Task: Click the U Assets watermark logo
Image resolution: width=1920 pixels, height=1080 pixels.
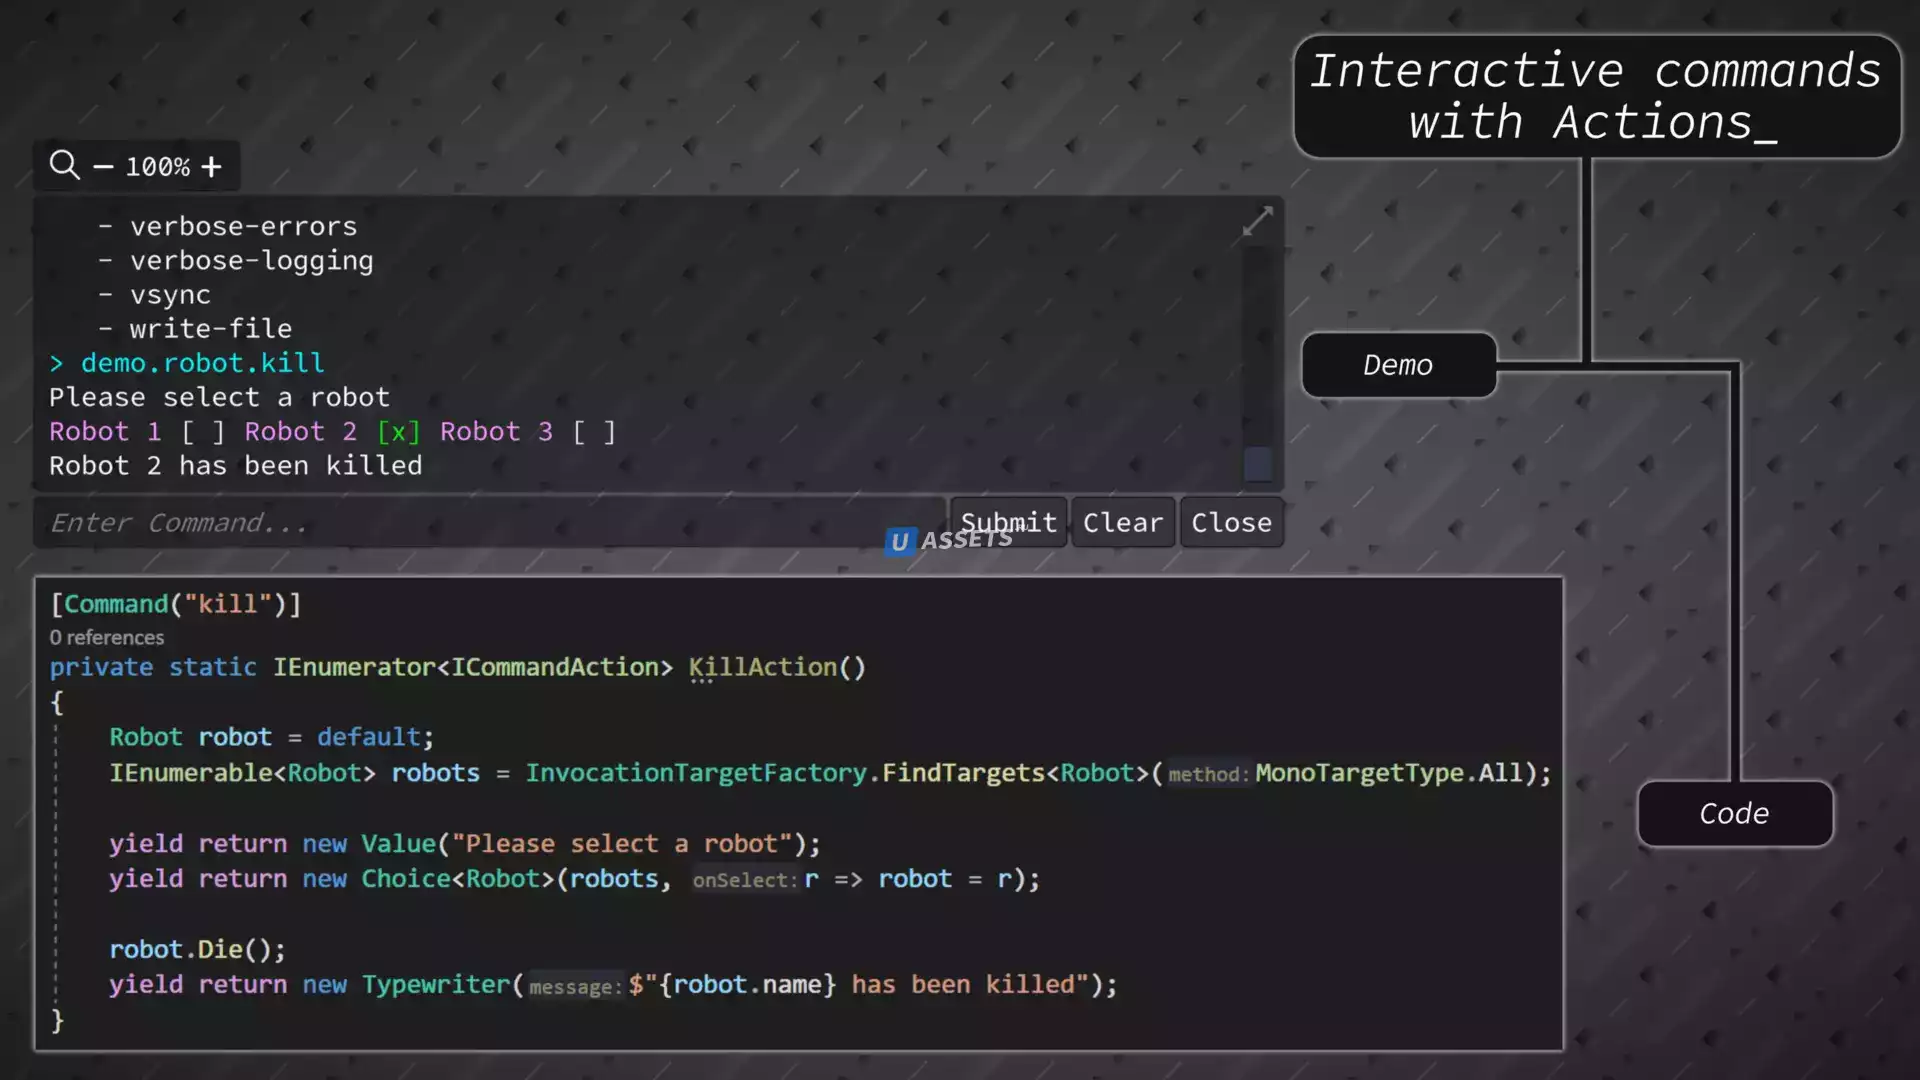Action: [x=900, y=541]
